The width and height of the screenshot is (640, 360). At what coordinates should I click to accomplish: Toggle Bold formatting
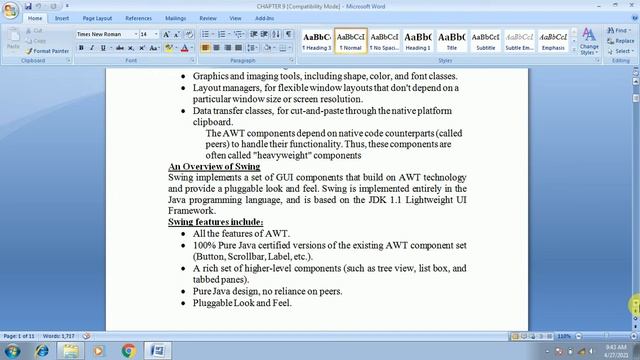click(81, 48)
